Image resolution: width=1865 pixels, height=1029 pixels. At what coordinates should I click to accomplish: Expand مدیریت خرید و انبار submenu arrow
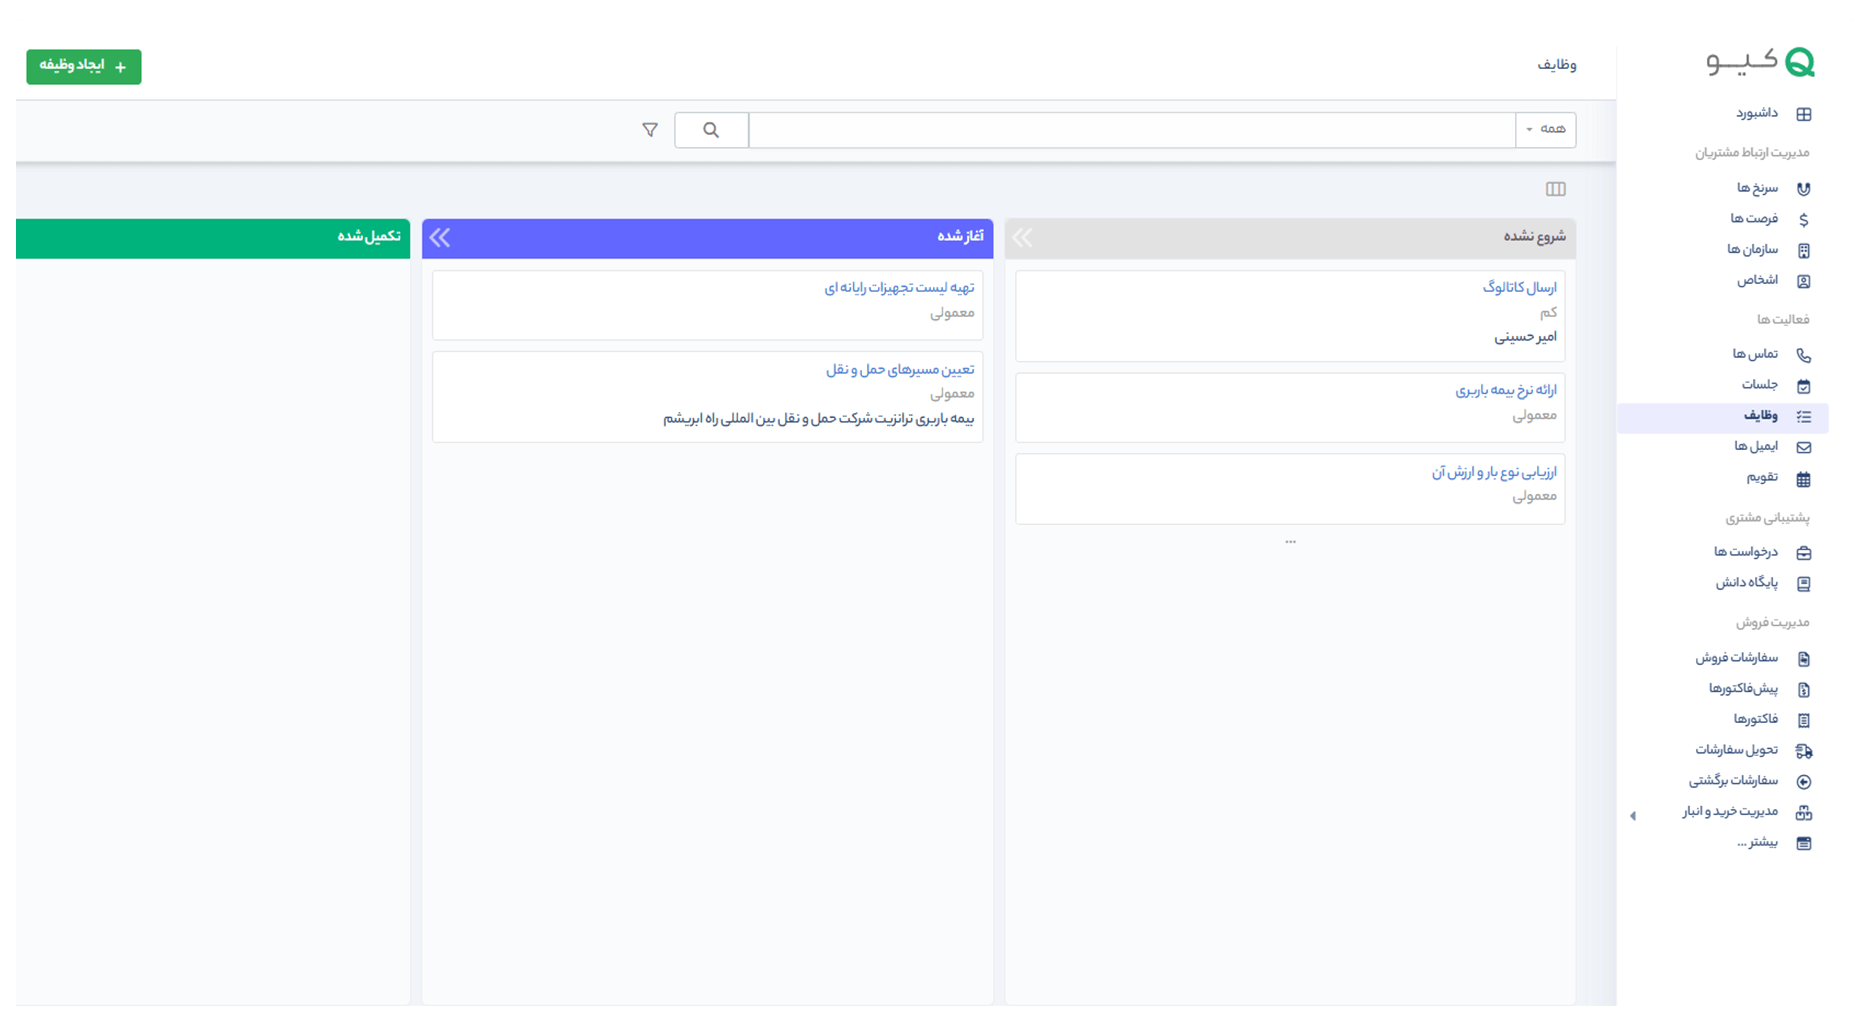(x=1633, y=816)
